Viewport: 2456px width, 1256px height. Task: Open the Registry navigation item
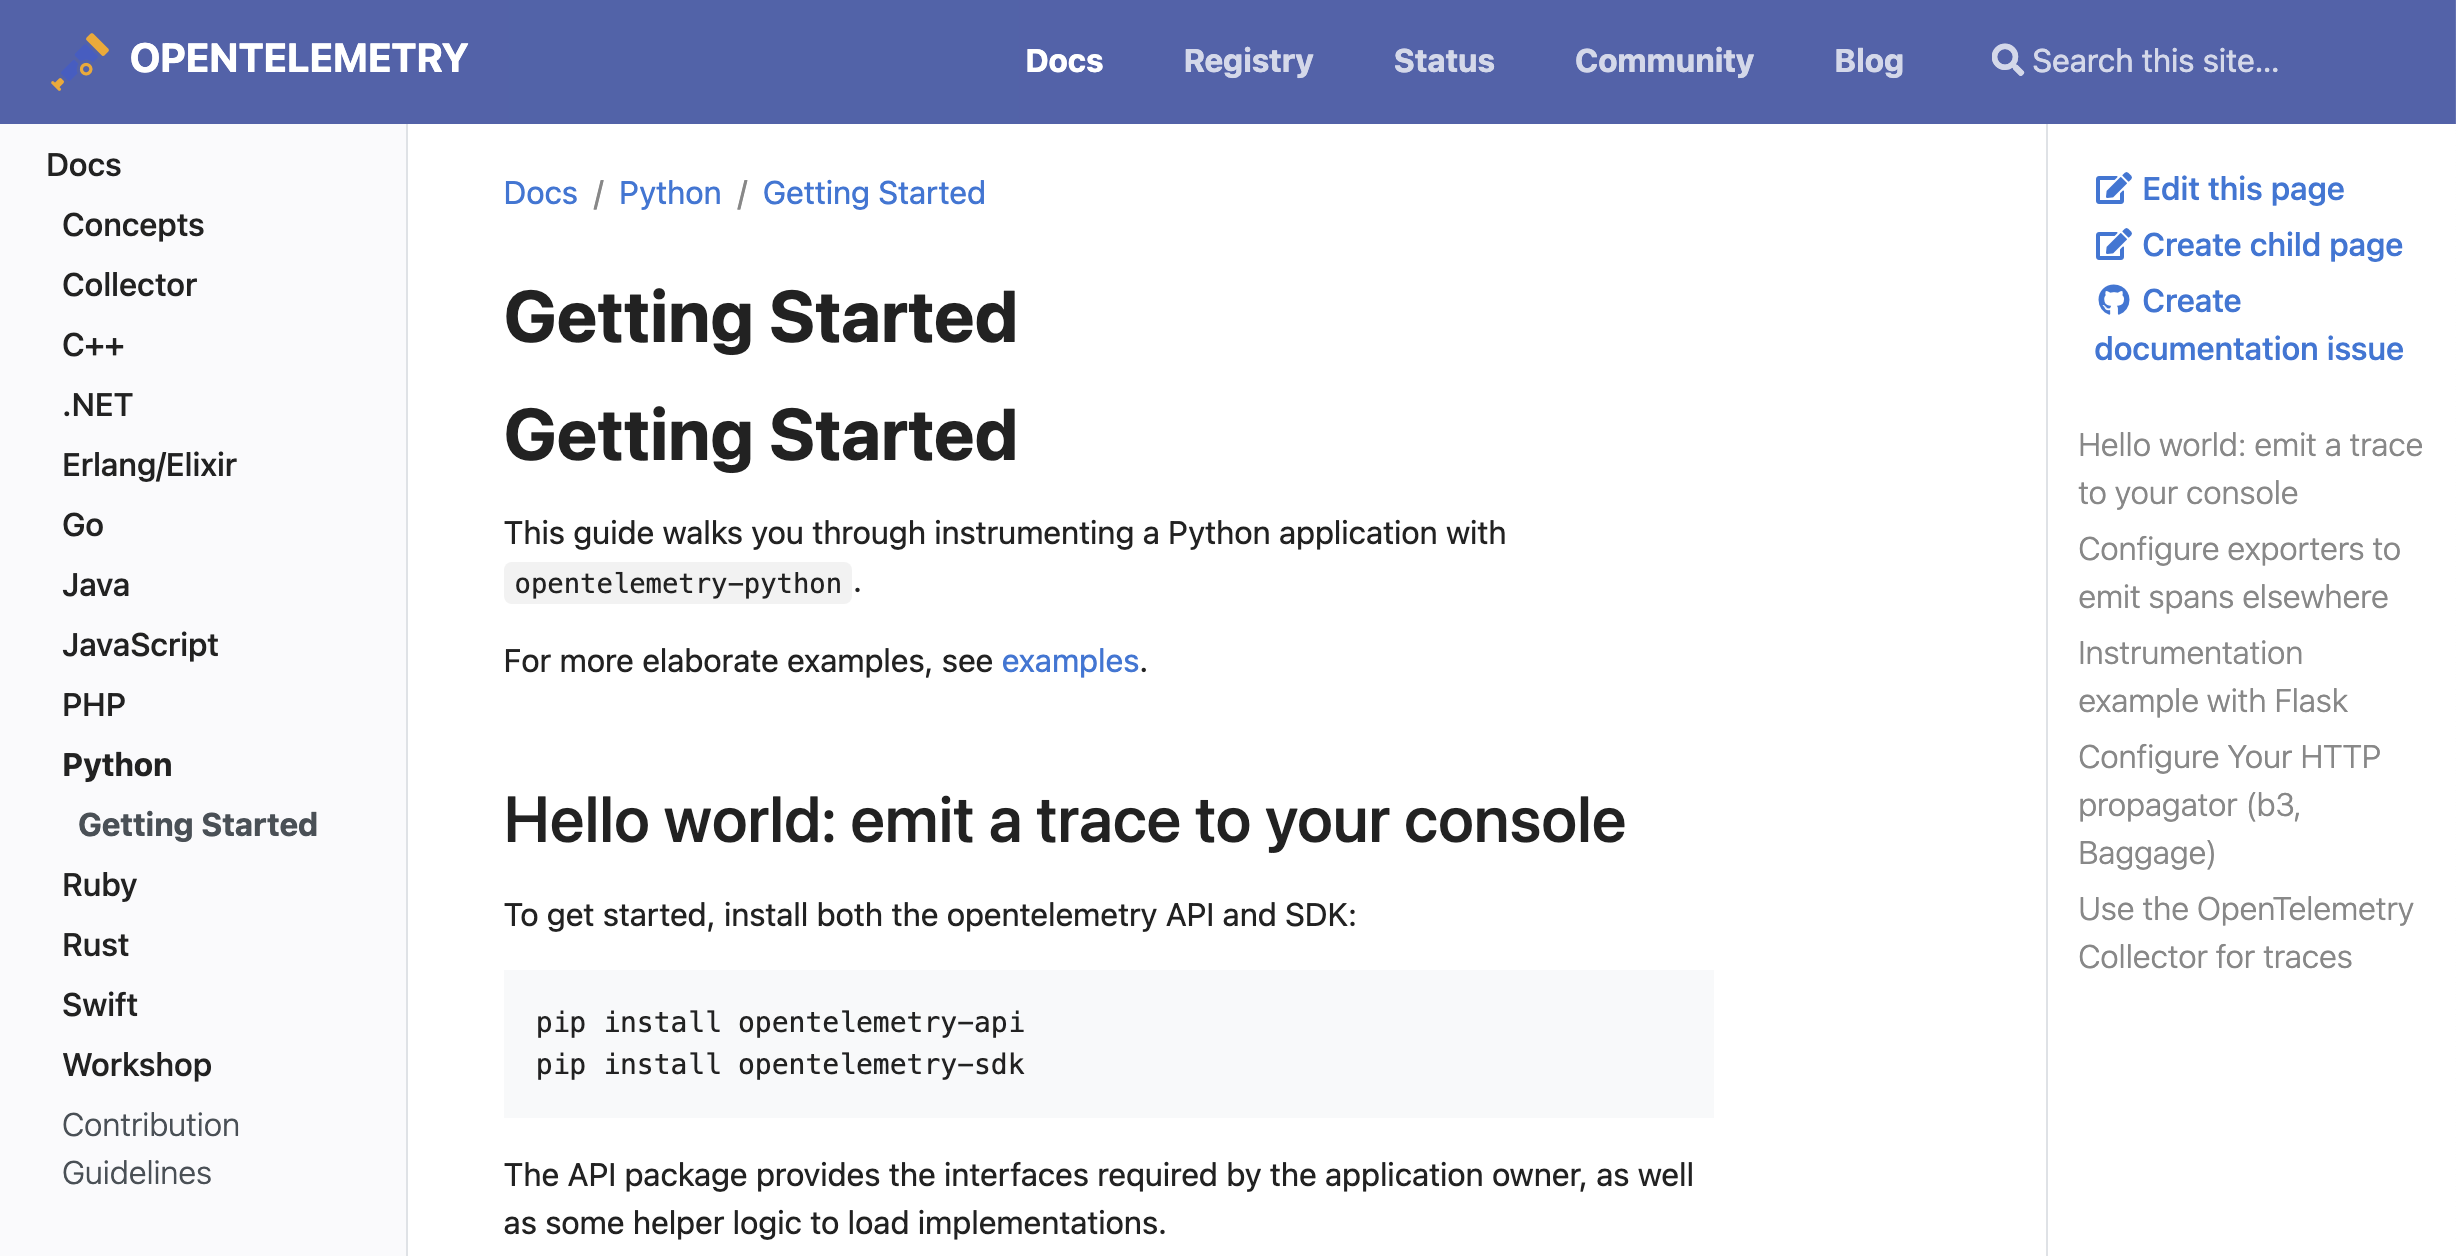(x=1248, y=60)
